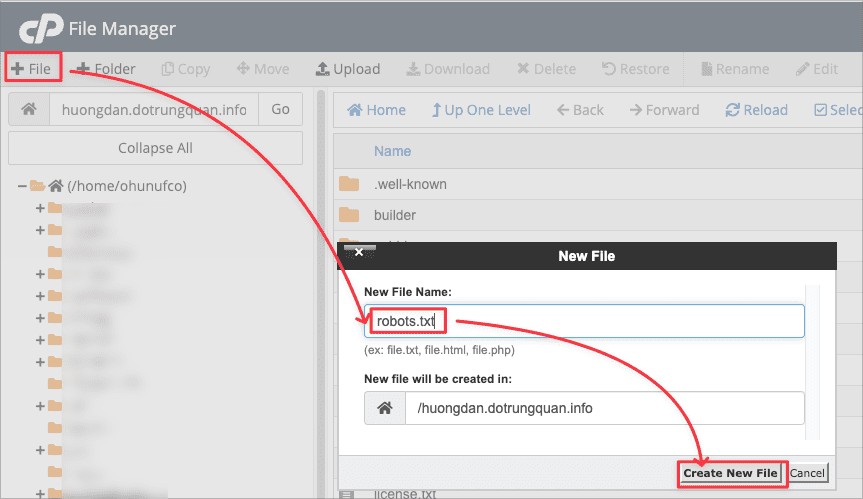Cancel the New File dialog
Viewport: 863px width, 499px height.
pyautogui.click(x=807, y=473)
